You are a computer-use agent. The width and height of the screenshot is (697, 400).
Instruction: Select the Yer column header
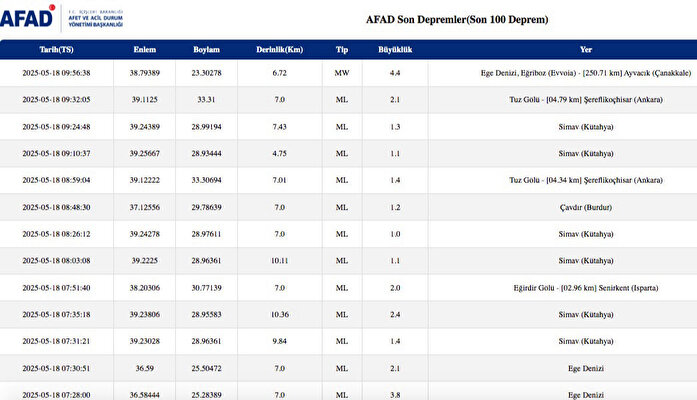click(x=586, y=50)
